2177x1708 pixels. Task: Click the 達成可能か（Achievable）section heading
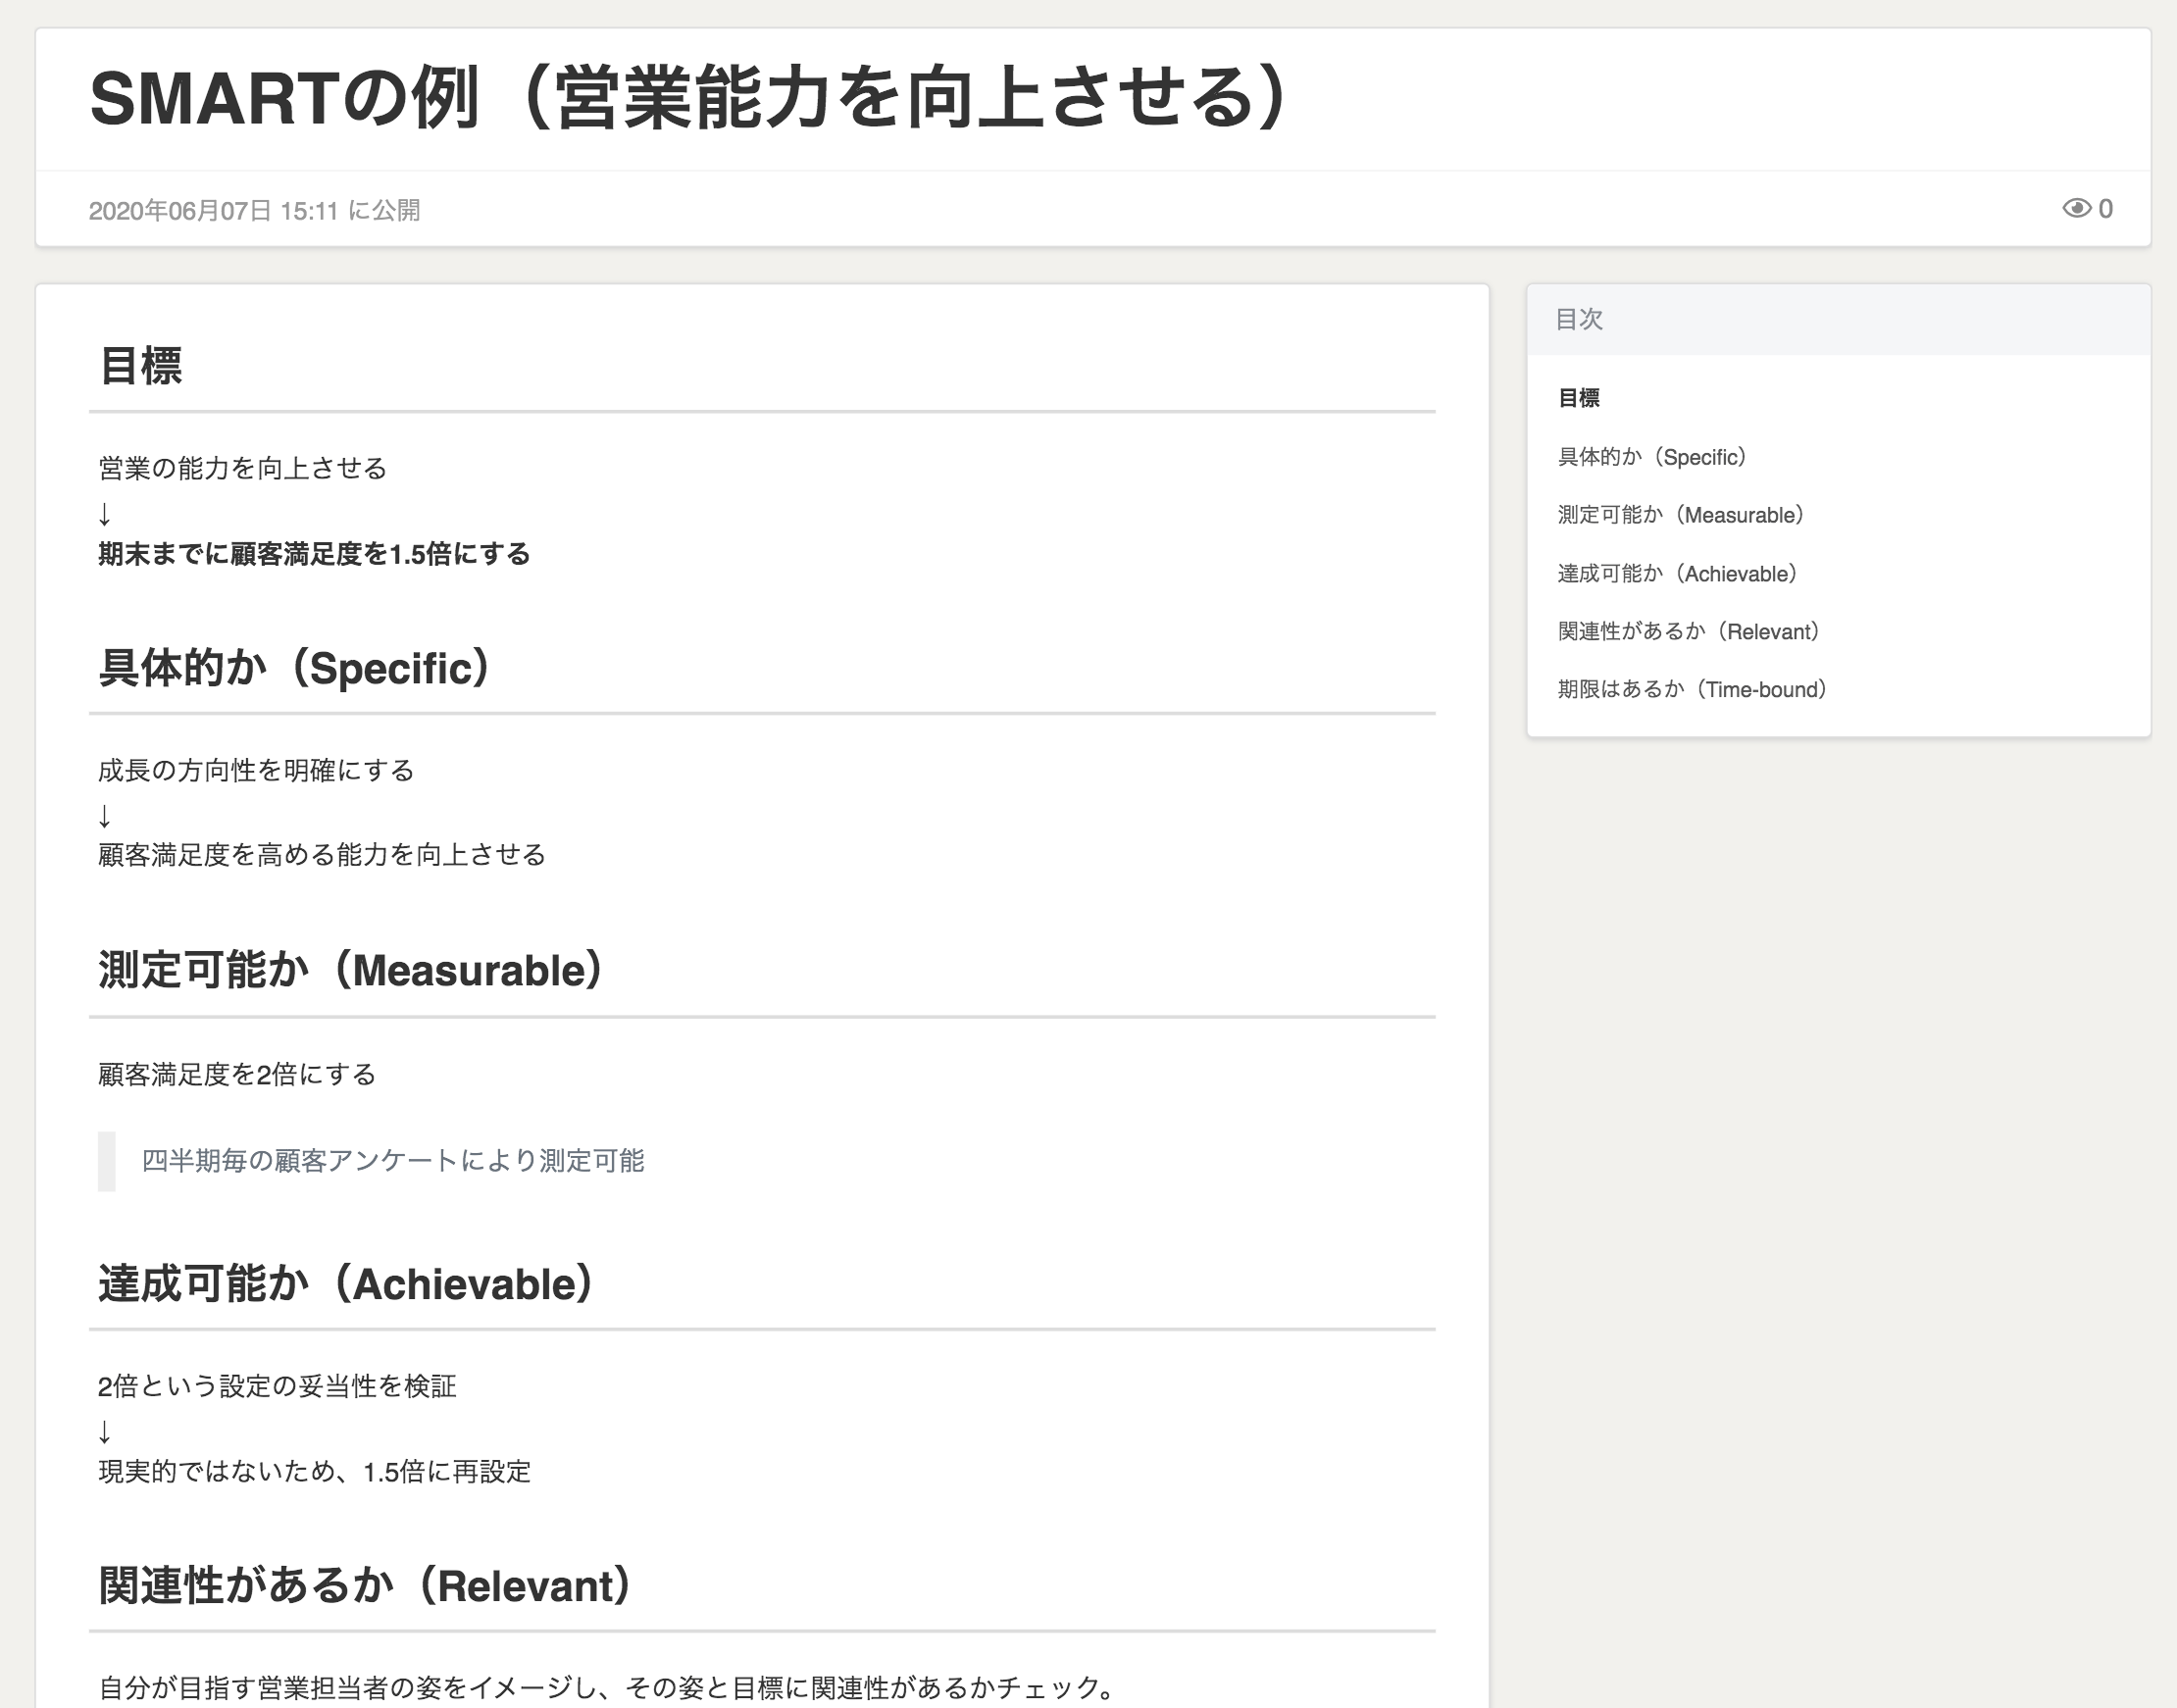click(x=346, y=1284)
